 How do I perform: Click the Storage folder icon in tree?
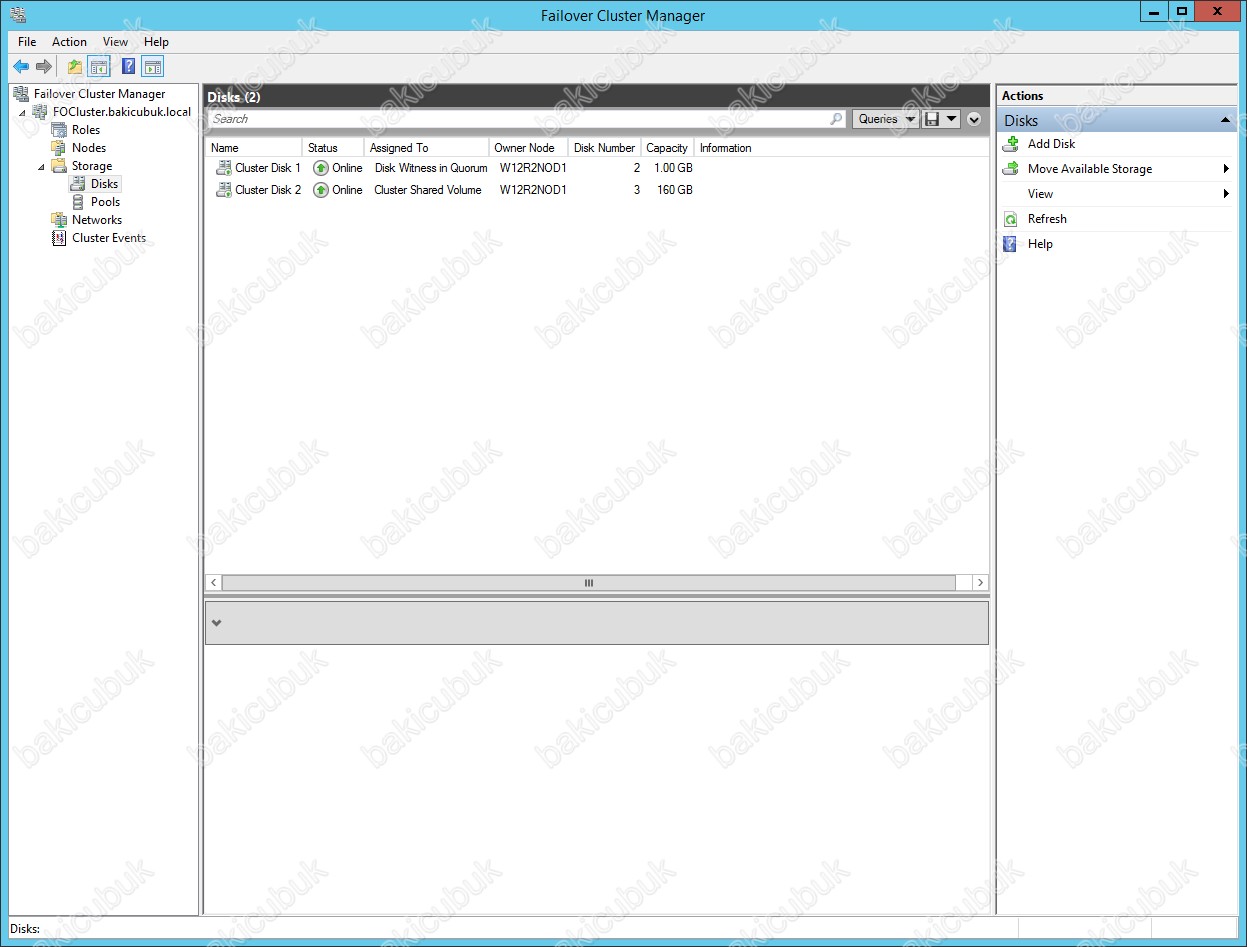click(x=59, y=166)
